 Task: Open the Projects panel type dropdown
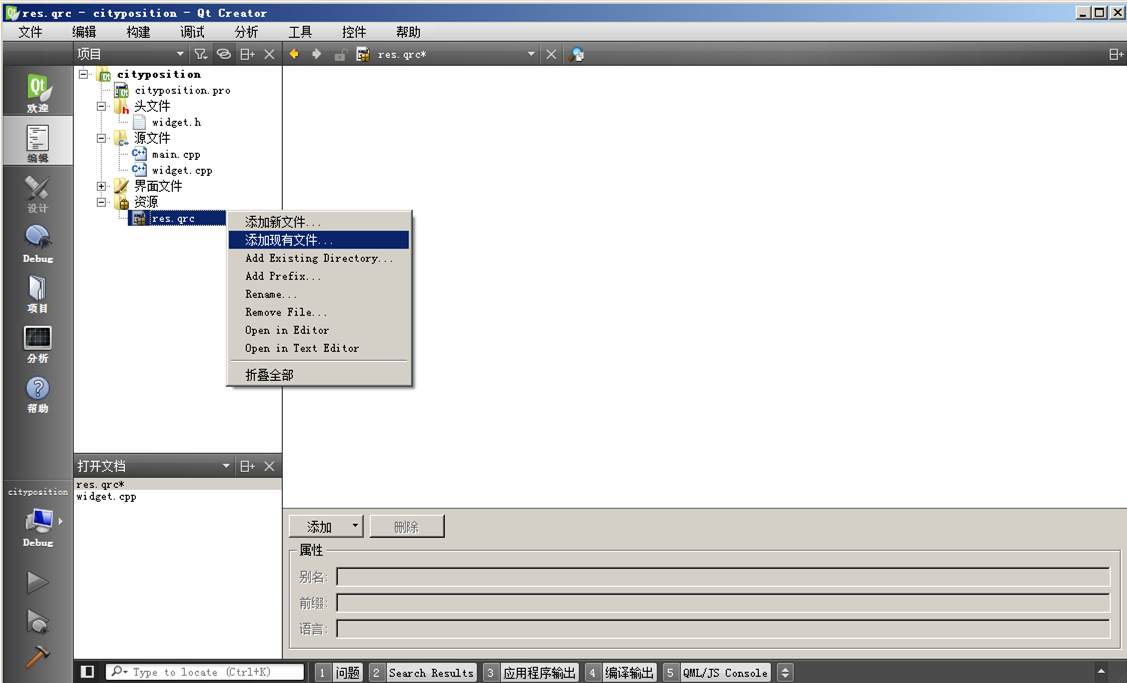pos(180,54)
